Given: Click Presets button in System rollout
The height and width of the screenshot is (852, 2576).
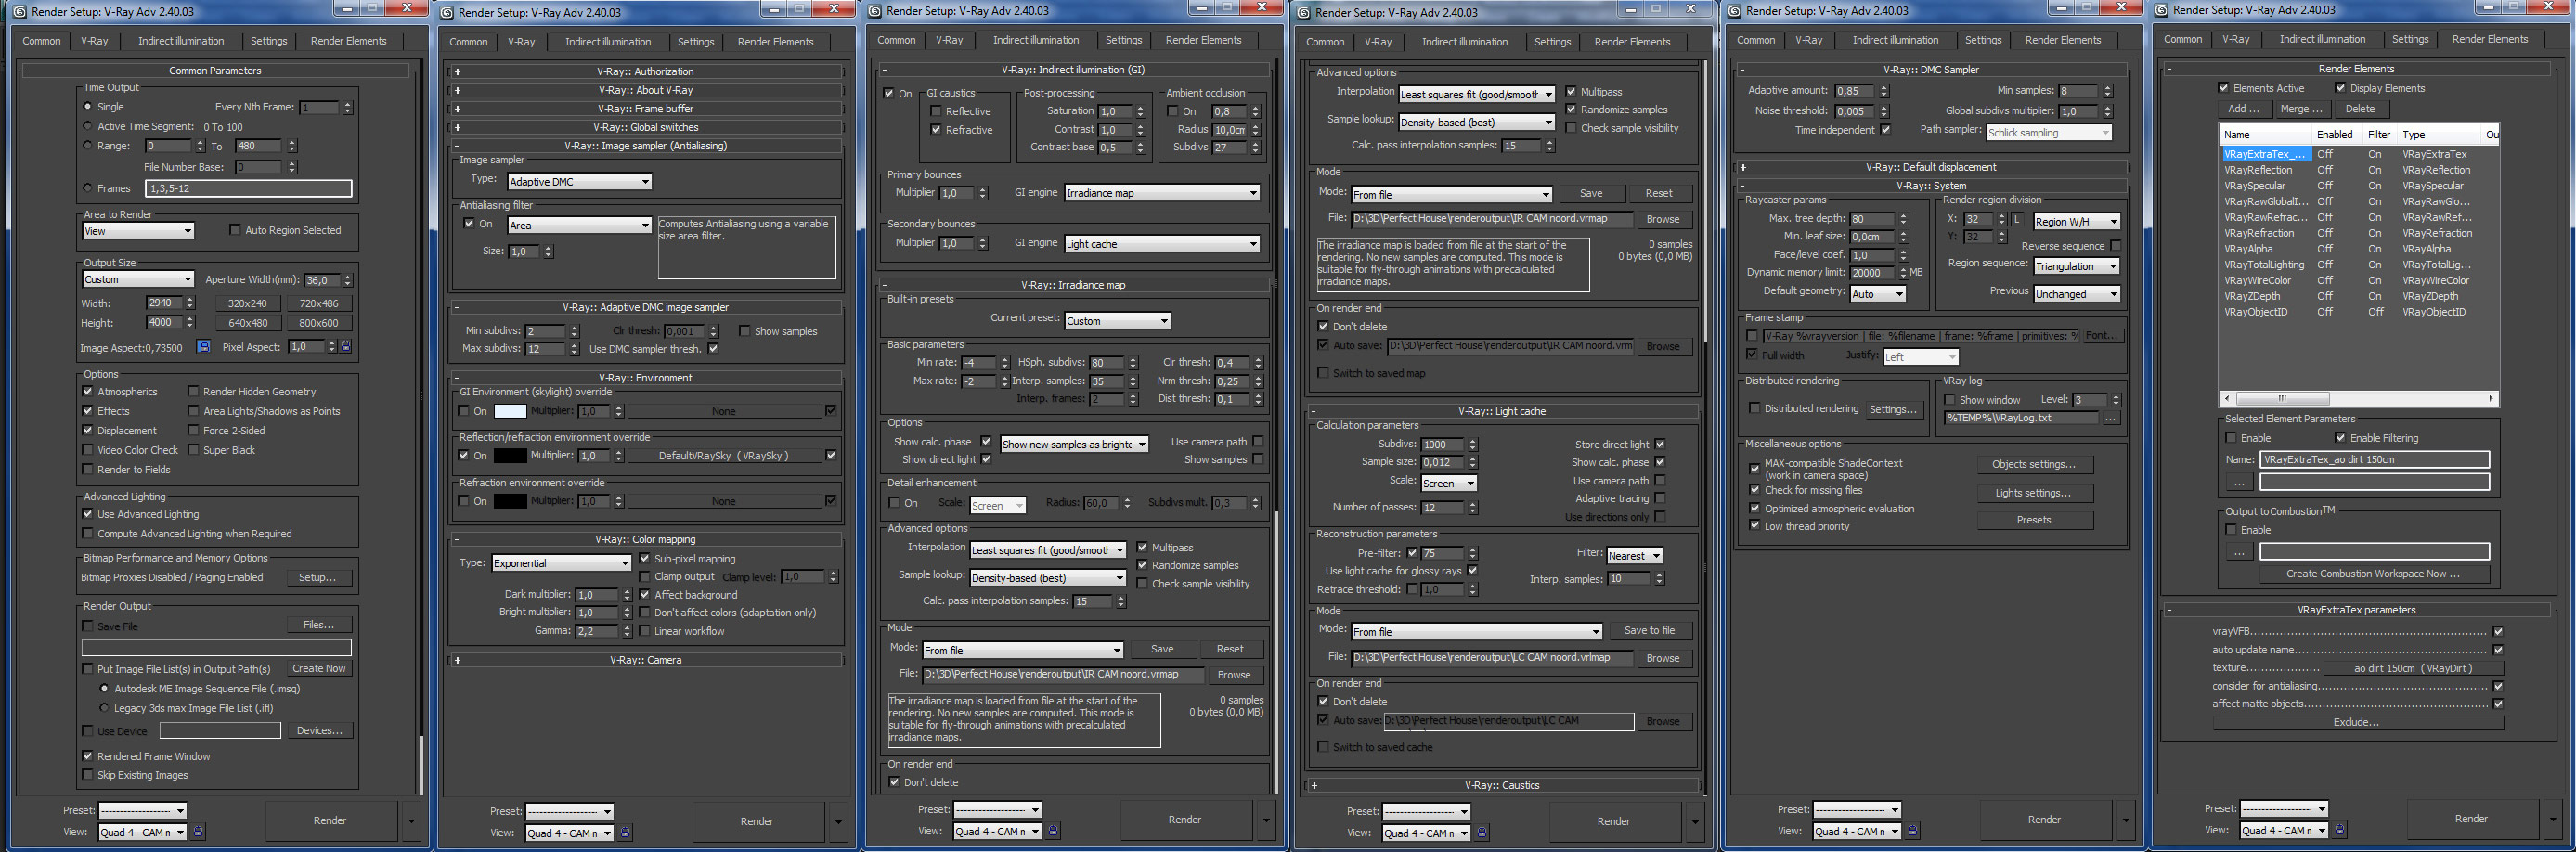Looking at the screenshot, I should coord(2034,520).
